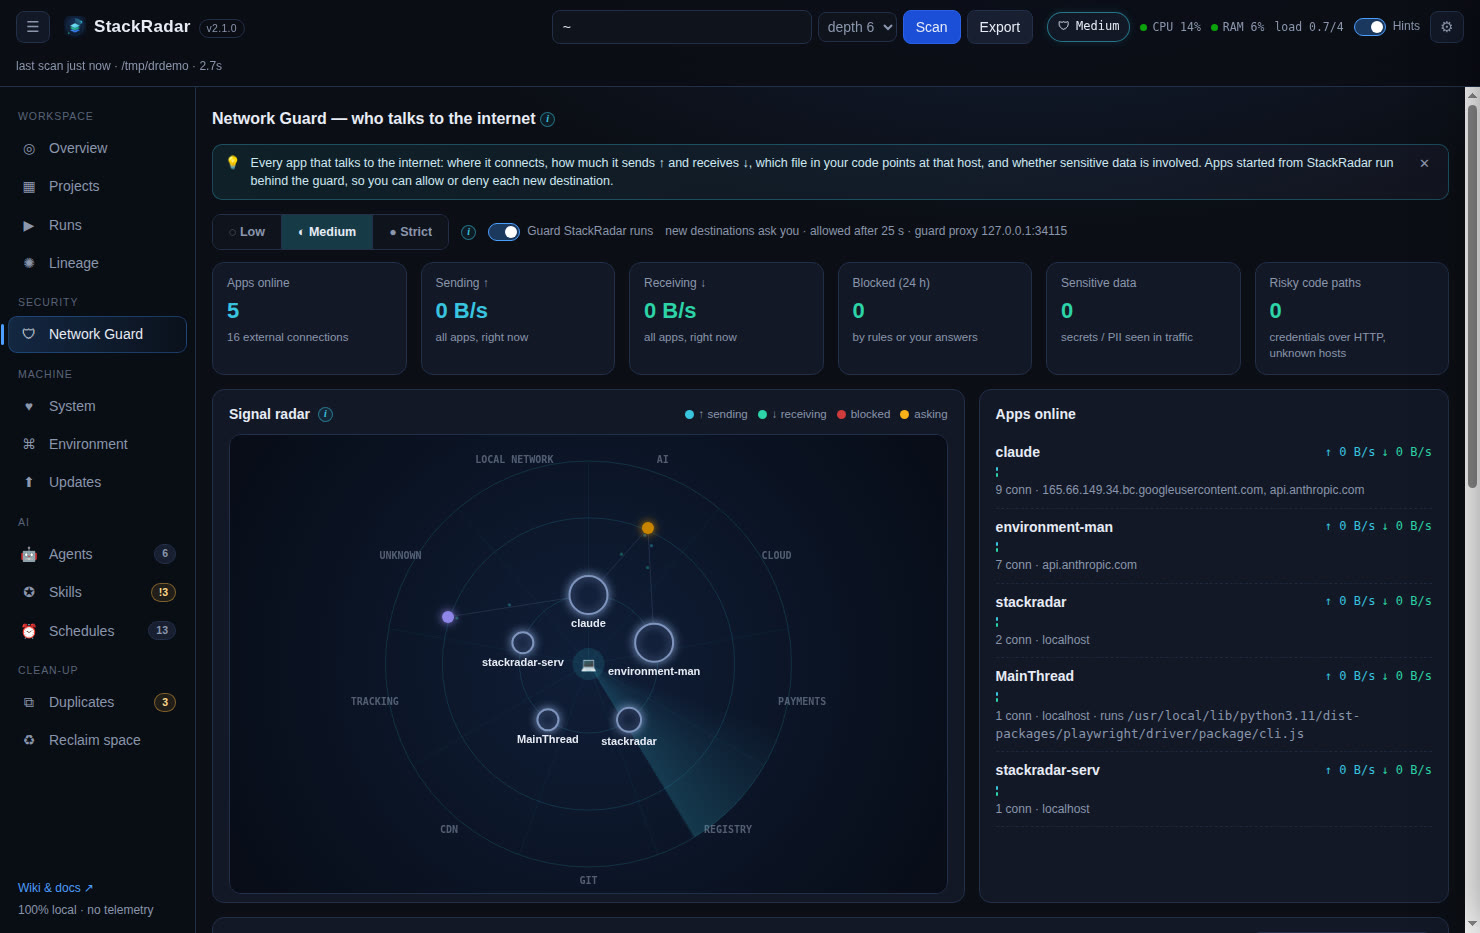
Task: Open the Lineage menu item
Action: [x=97, y=263]
